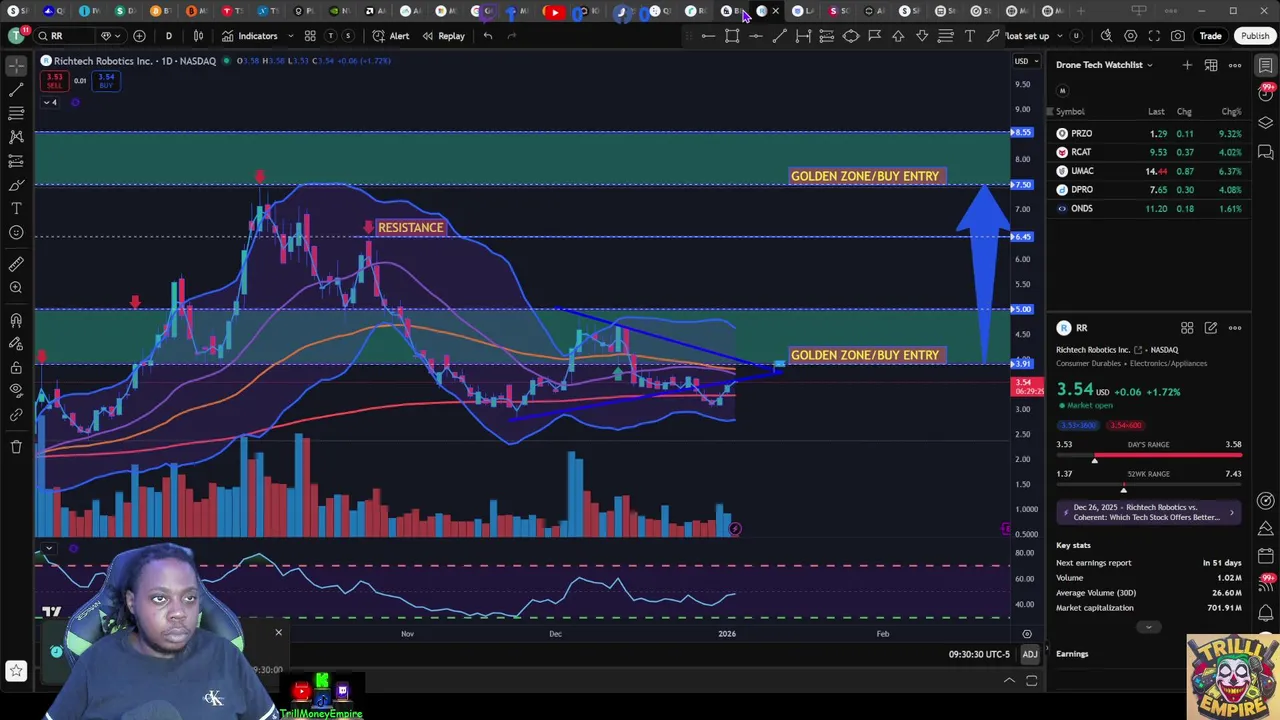Image resolution: width=1280 pixels, height=720 pixels.
Task: Open the calendar icon in right sidebar
Action: click(x=1266, y=556)
